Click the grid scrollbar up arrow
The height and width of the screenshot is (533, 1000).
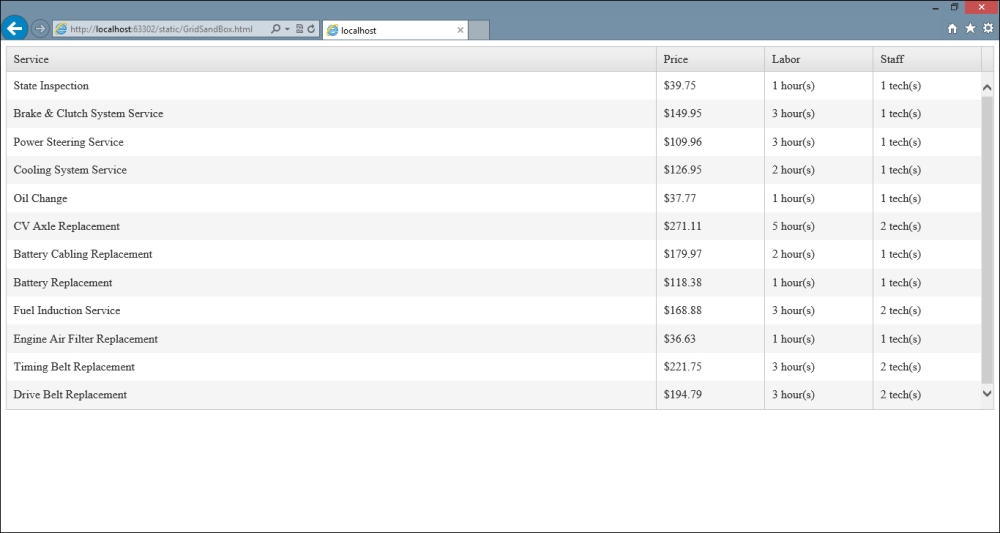coord(987,87)
